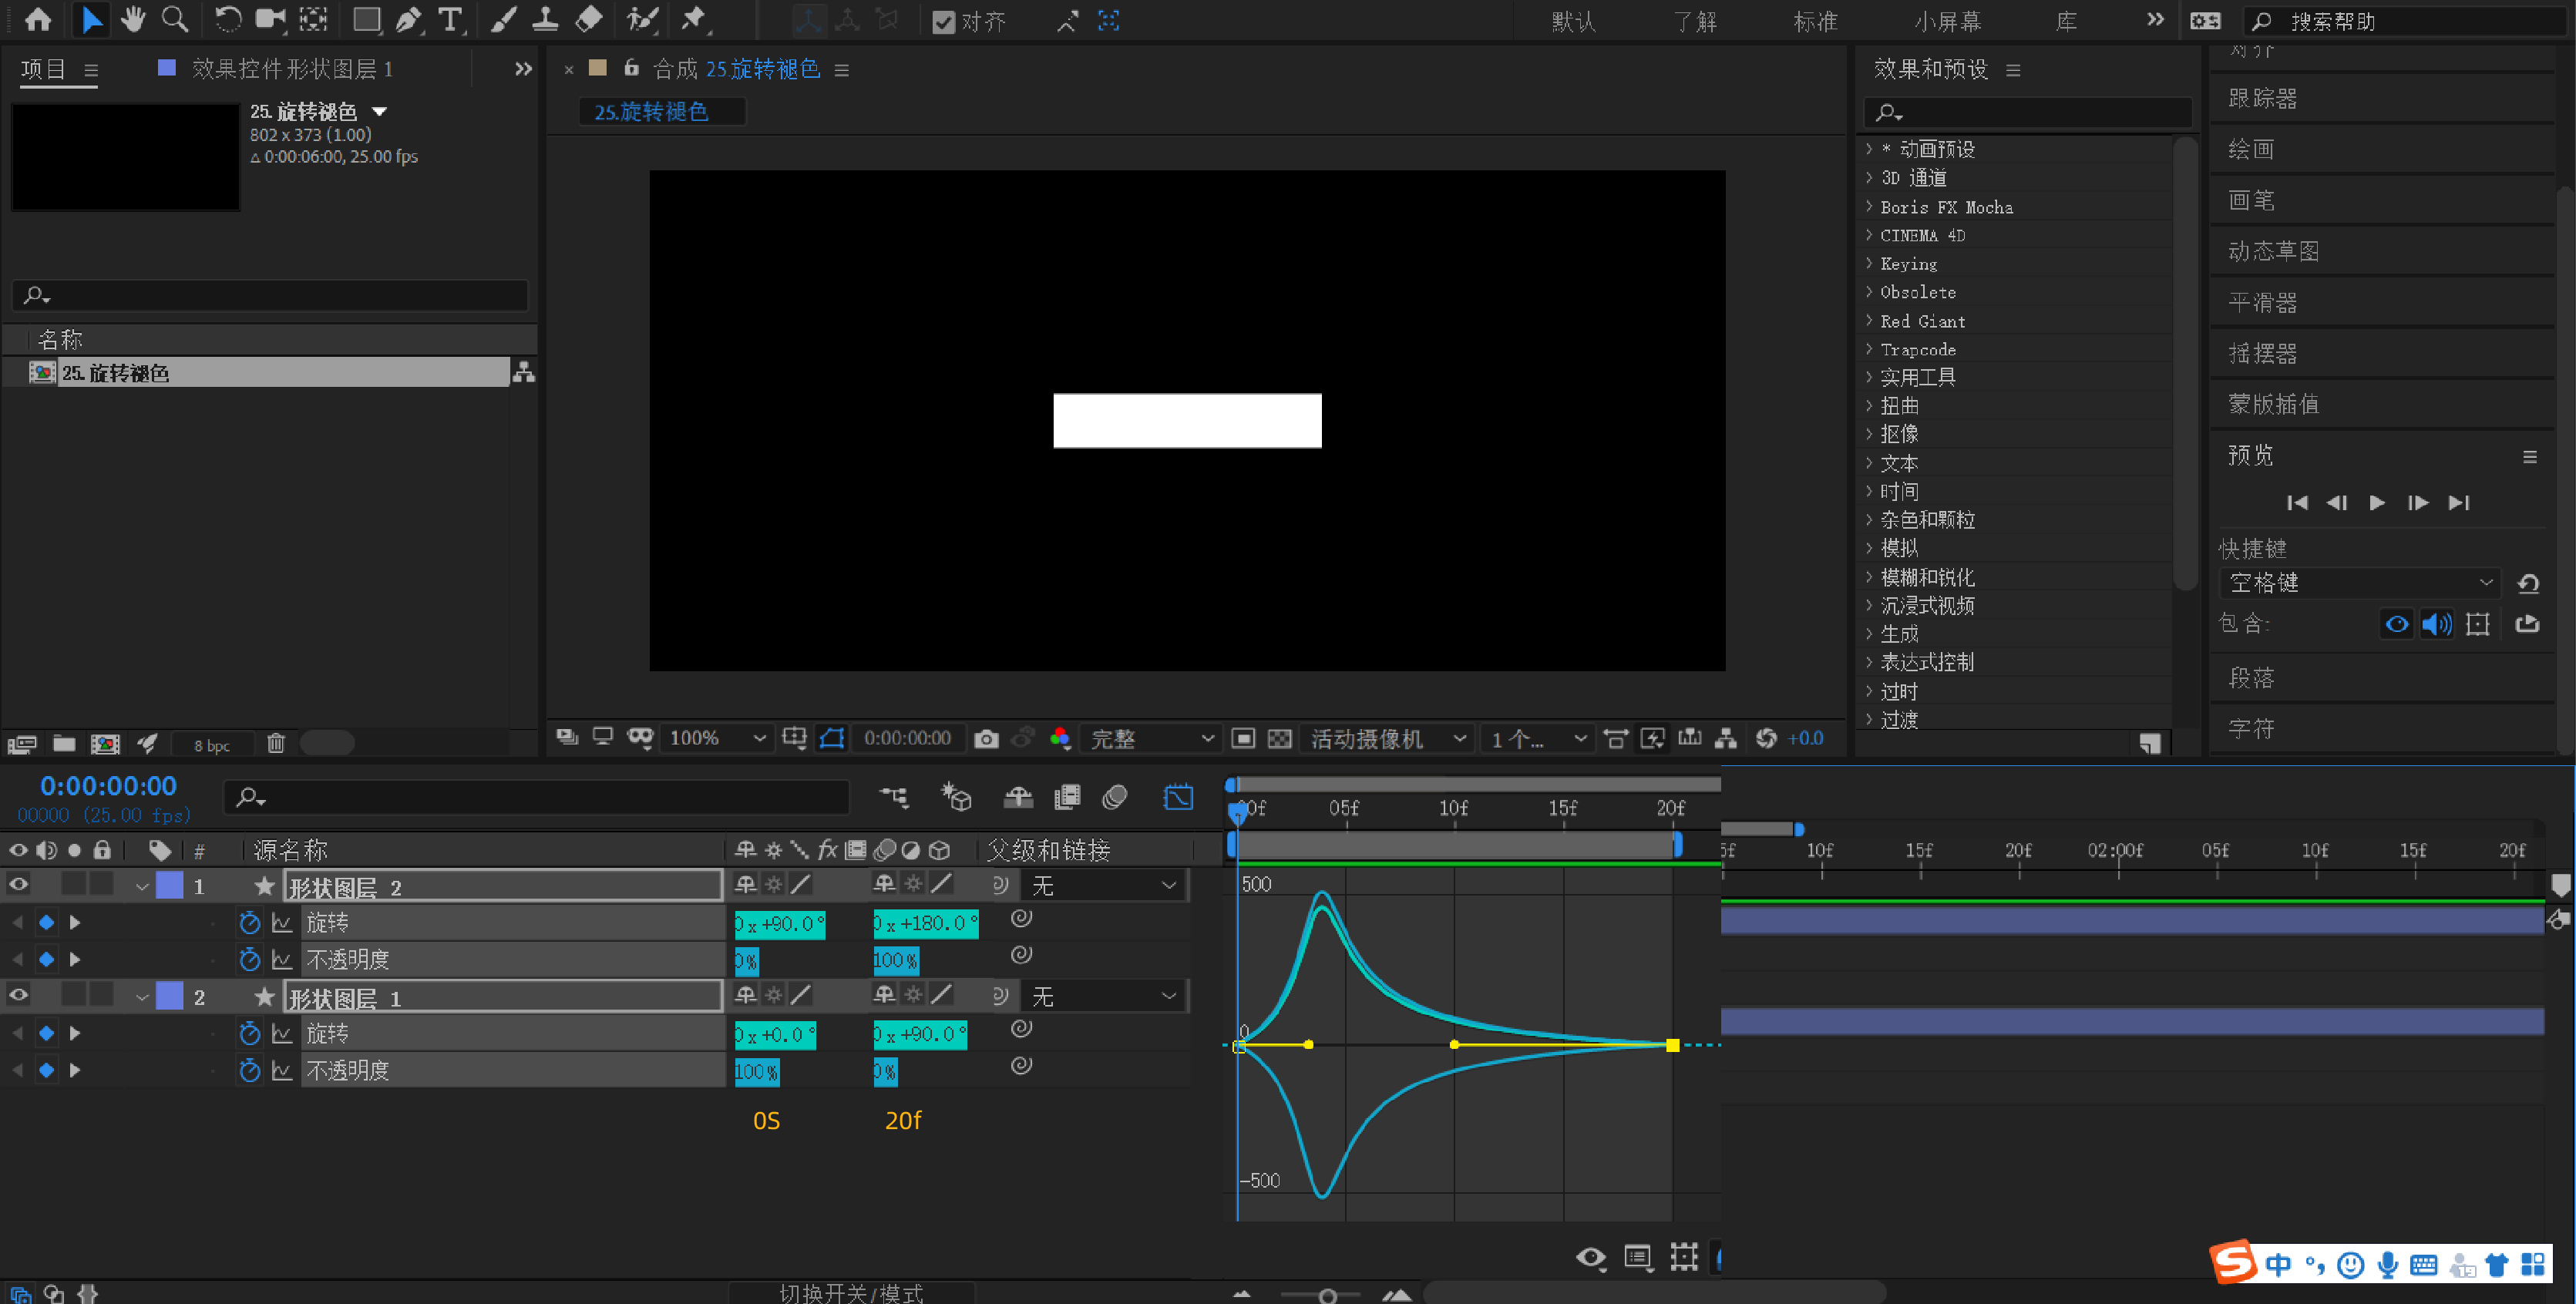Click the timeline zoom slider handle

click(1327, 1296)
